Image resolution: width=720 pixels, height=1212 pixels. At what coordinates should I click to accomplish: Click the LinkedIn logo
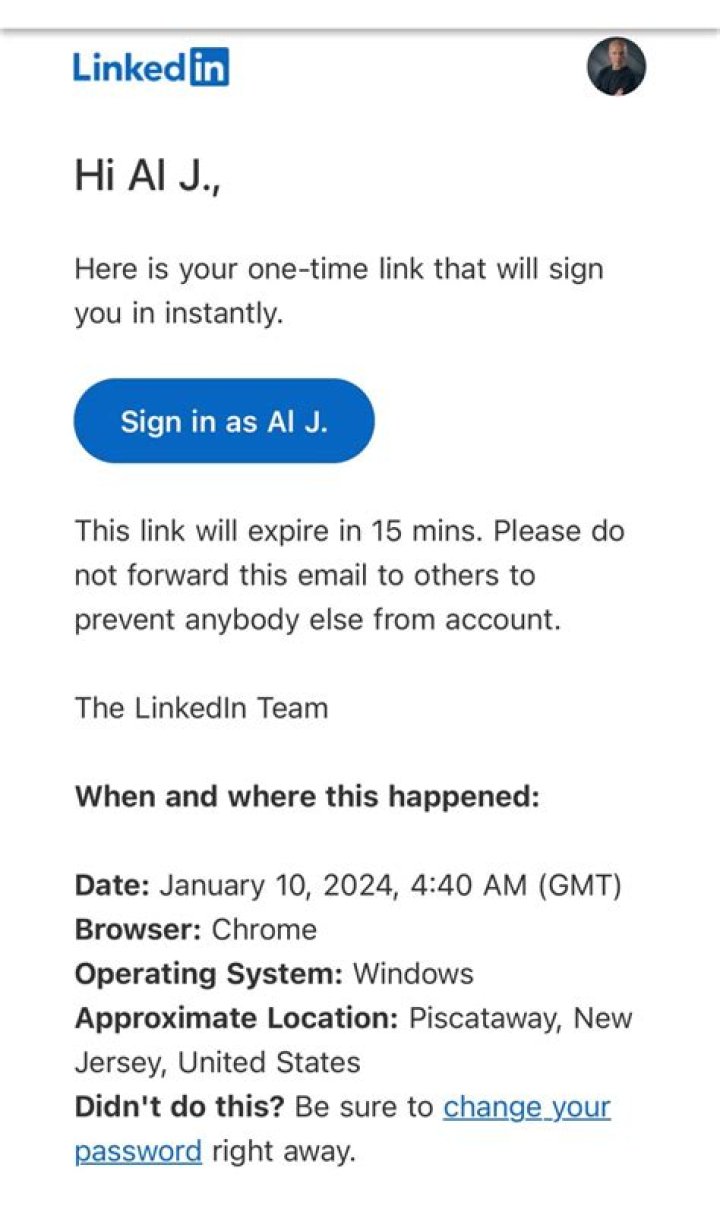[150, 68]
